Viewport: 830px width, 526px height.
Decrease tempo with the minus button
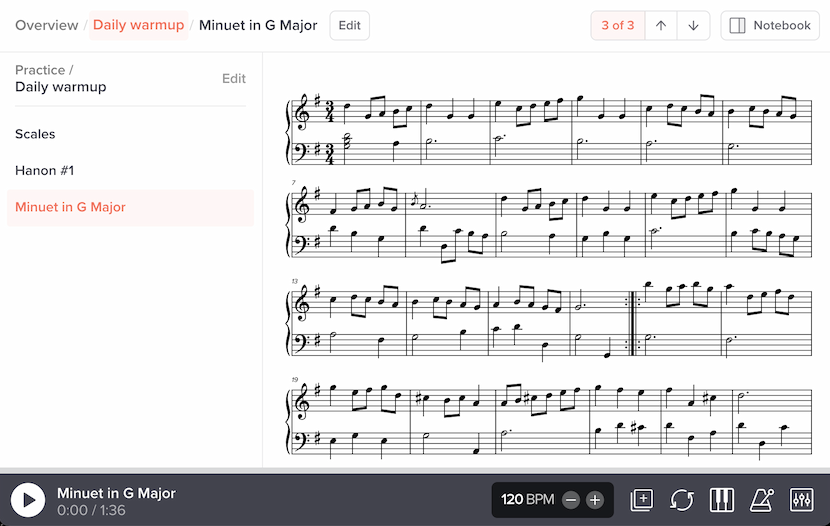point(571,500)
